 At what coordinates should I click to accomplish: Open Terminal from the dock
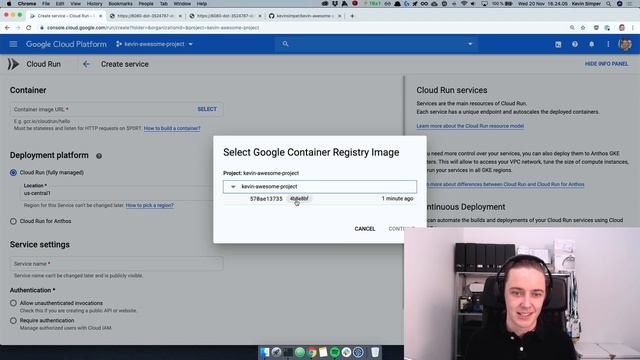click(288, 352)
